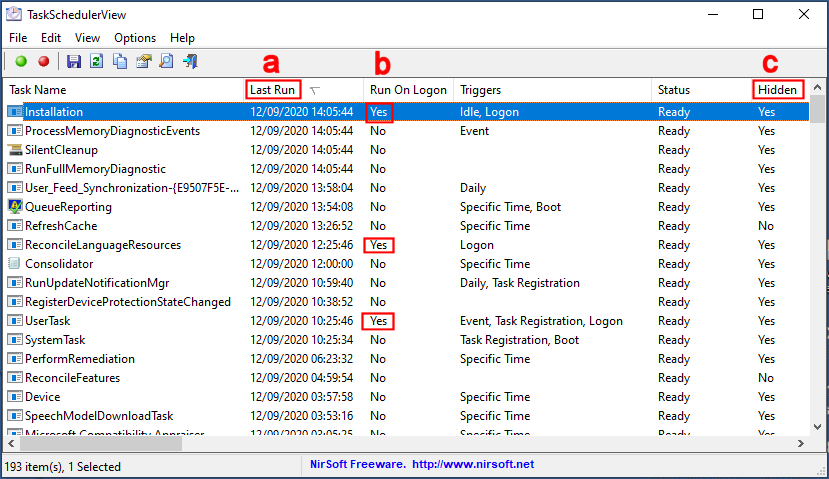Sort by the Status column header
Screen dimensions: 829x479
[673, 90]
